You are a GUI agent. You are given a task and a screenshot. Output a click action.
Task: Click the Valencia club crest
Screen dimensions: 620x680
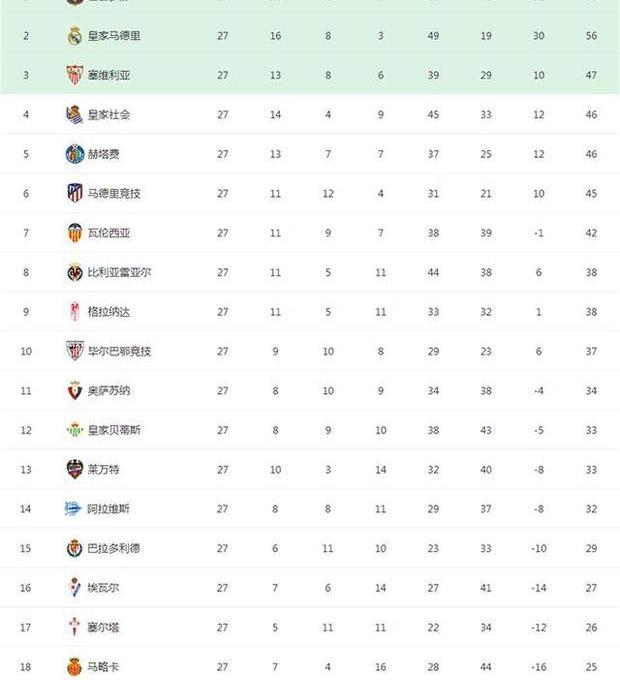(75, 233)
